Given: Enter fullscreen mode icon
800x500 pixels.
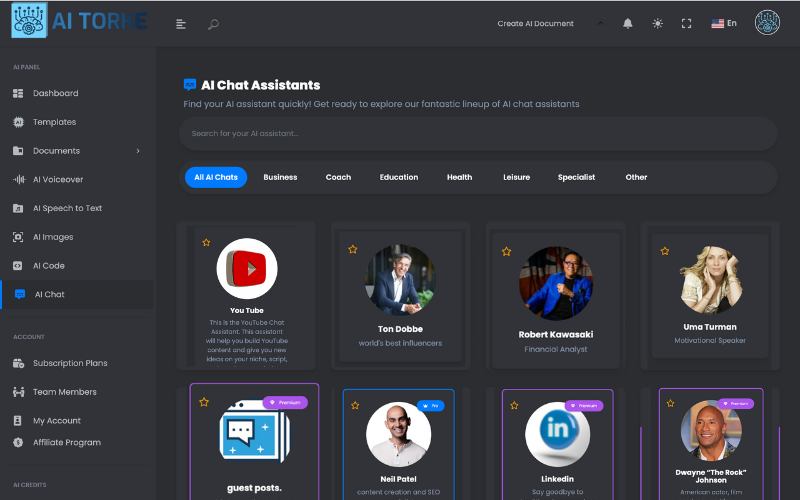Looking at the screenshot, I should tap(687, 23).
